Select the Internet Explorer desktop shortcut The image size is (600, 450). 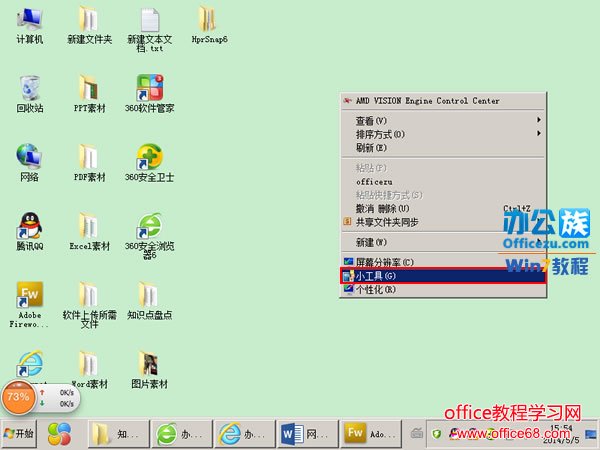(x=29, y=364)
